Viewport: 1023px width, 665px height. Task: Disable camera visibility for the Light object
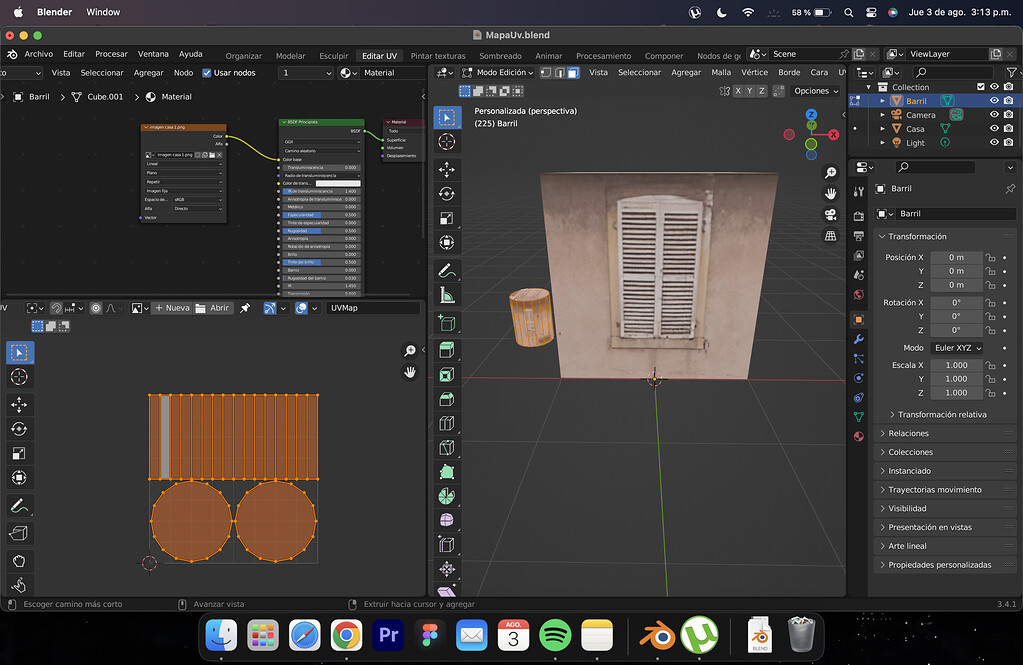click(x=1008, y=142)
